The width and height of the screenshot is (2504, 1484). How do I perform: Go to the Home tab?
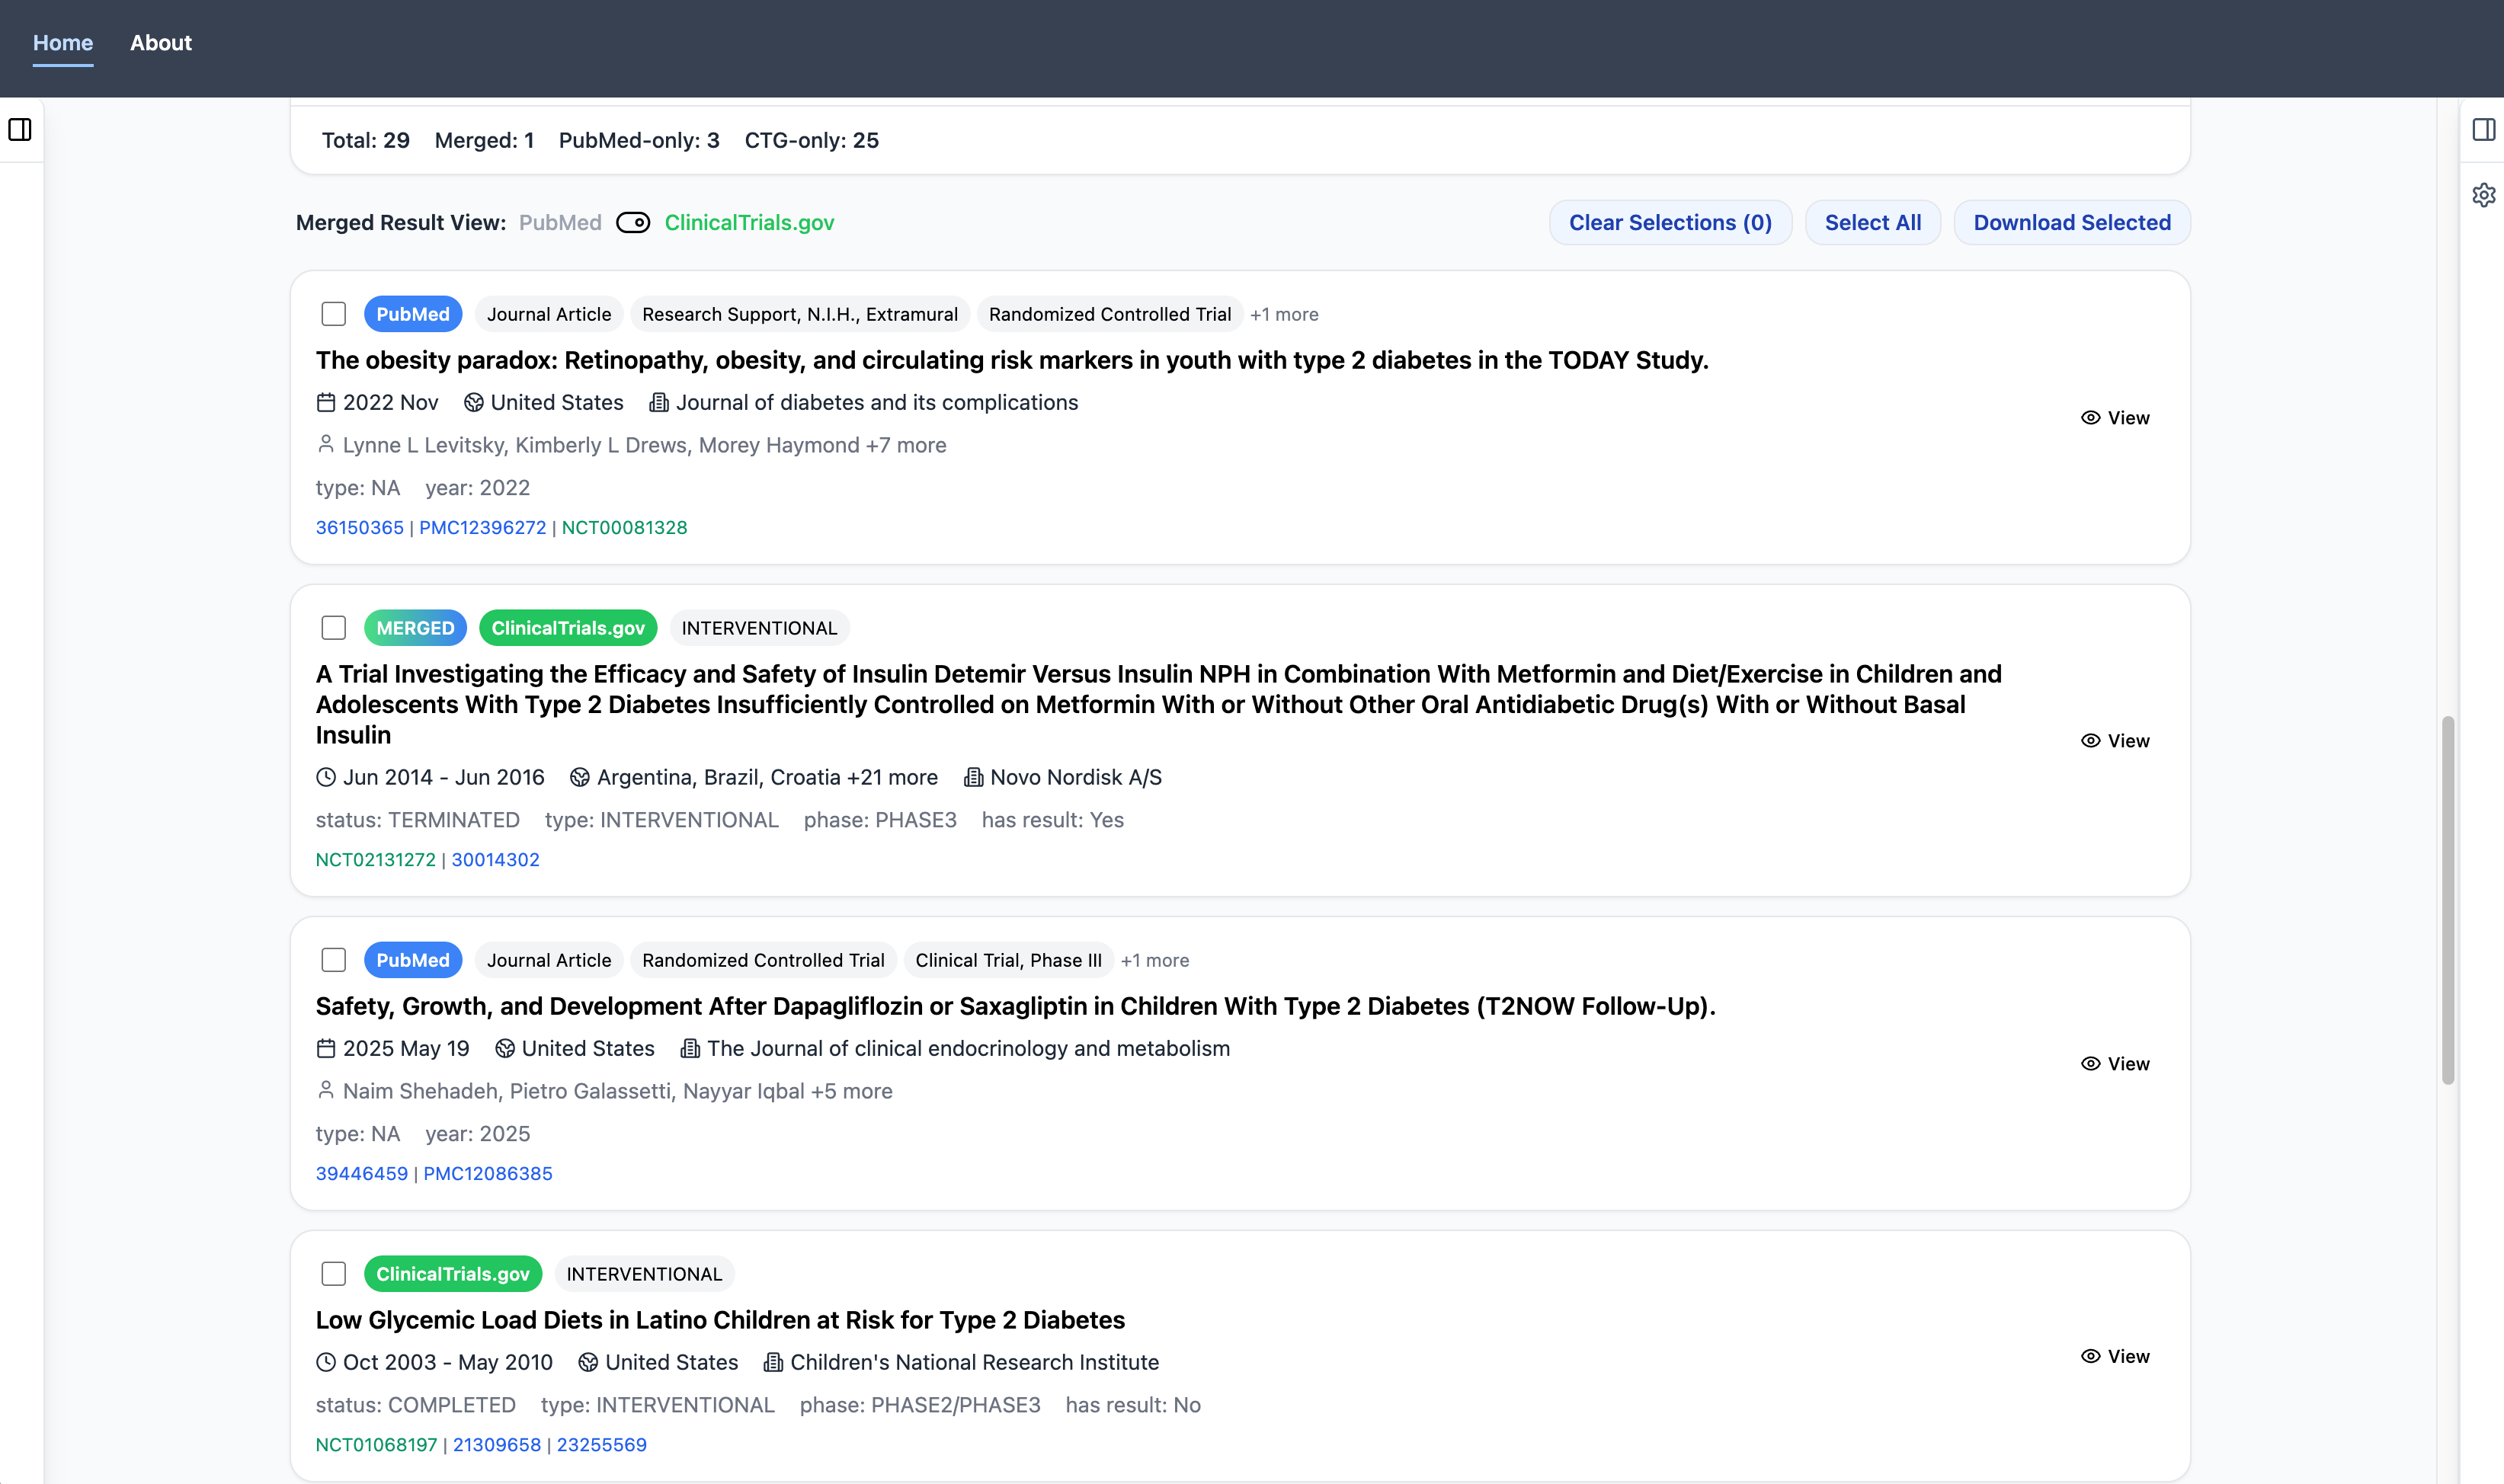coord(63,43)
